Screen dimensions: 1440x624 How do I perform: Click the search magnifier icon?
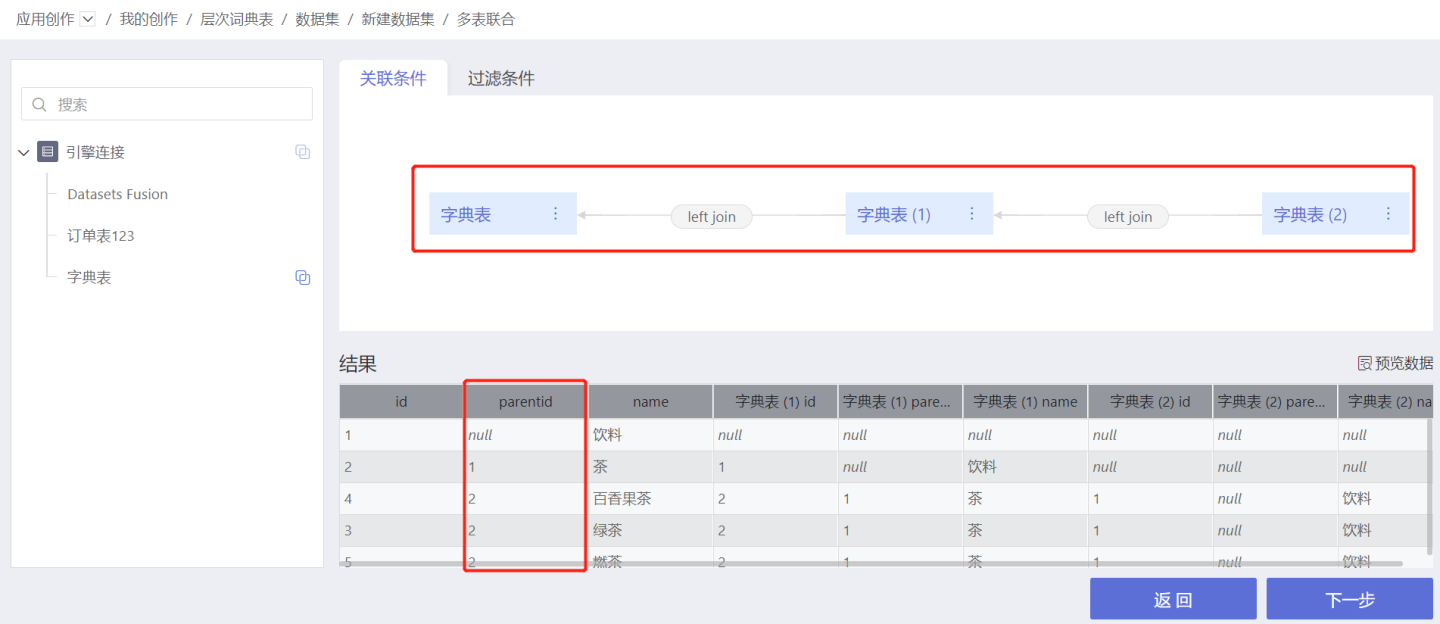[40, 104]
